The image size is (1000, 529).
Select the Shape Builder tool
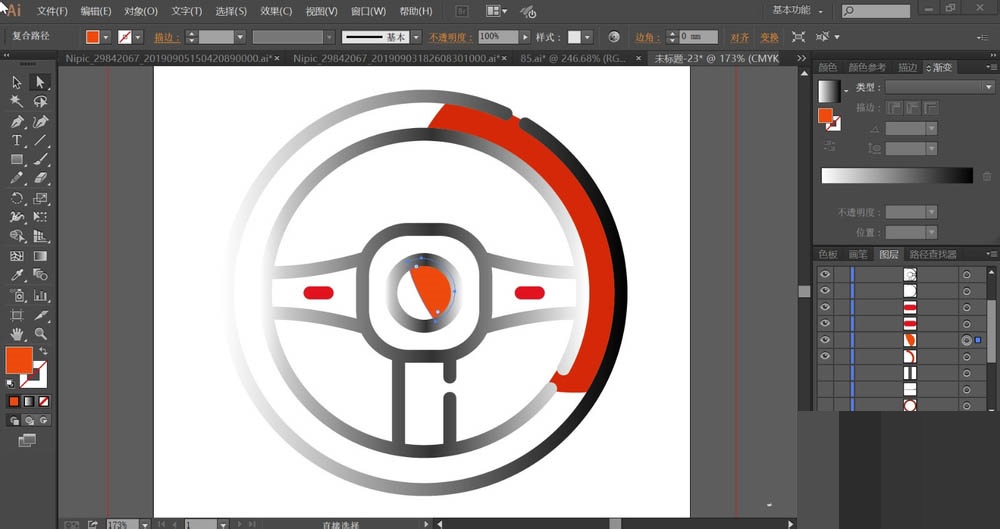pyautogui.click(x=17, y=237)
